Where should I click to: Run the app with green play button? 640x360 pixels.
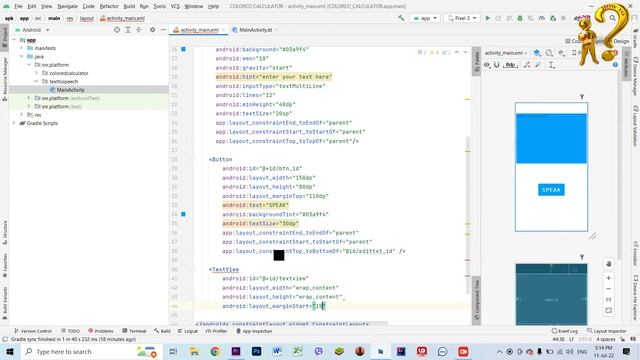487,18
